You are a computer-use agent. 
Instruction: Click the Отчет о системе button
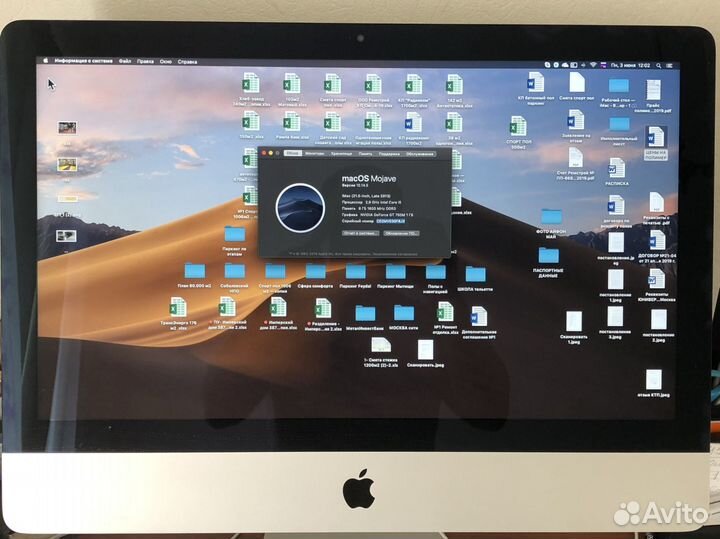(x=360, y=233)
